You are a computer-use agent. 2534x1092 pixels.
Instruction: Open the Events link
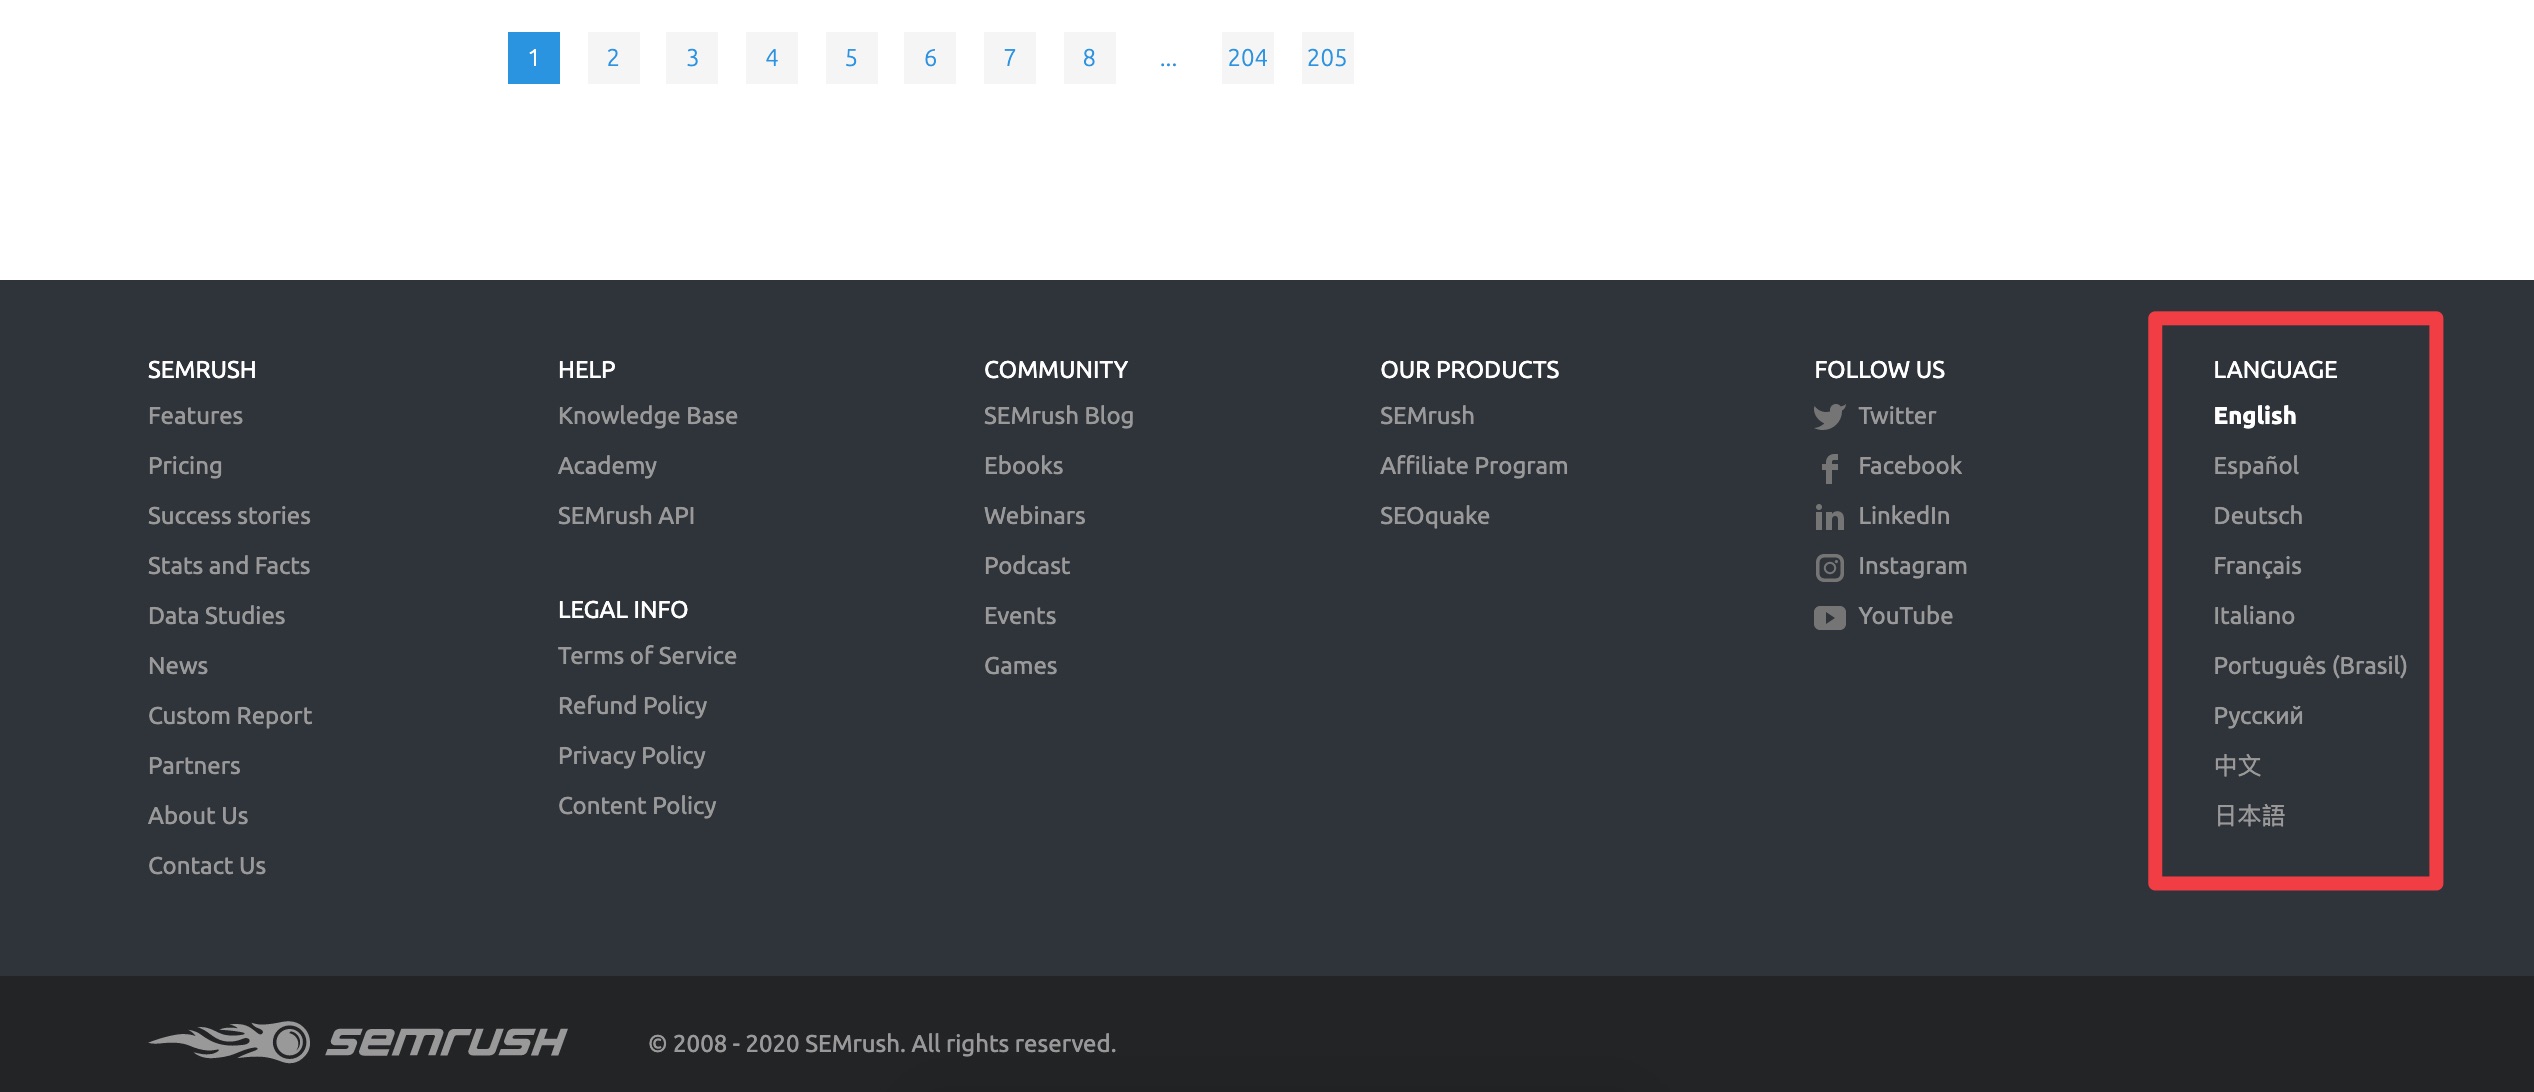click(1019, 616)
